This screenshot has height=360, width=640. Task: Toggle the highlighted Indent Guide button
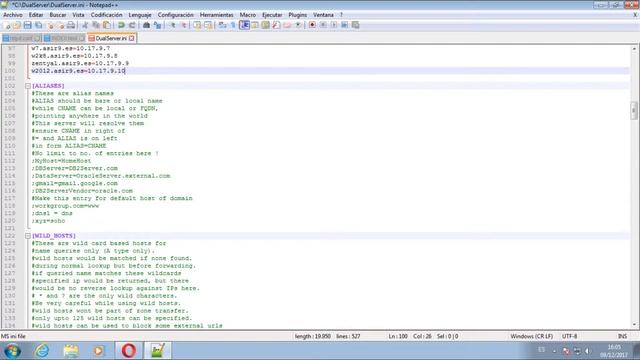pos(244,25)
